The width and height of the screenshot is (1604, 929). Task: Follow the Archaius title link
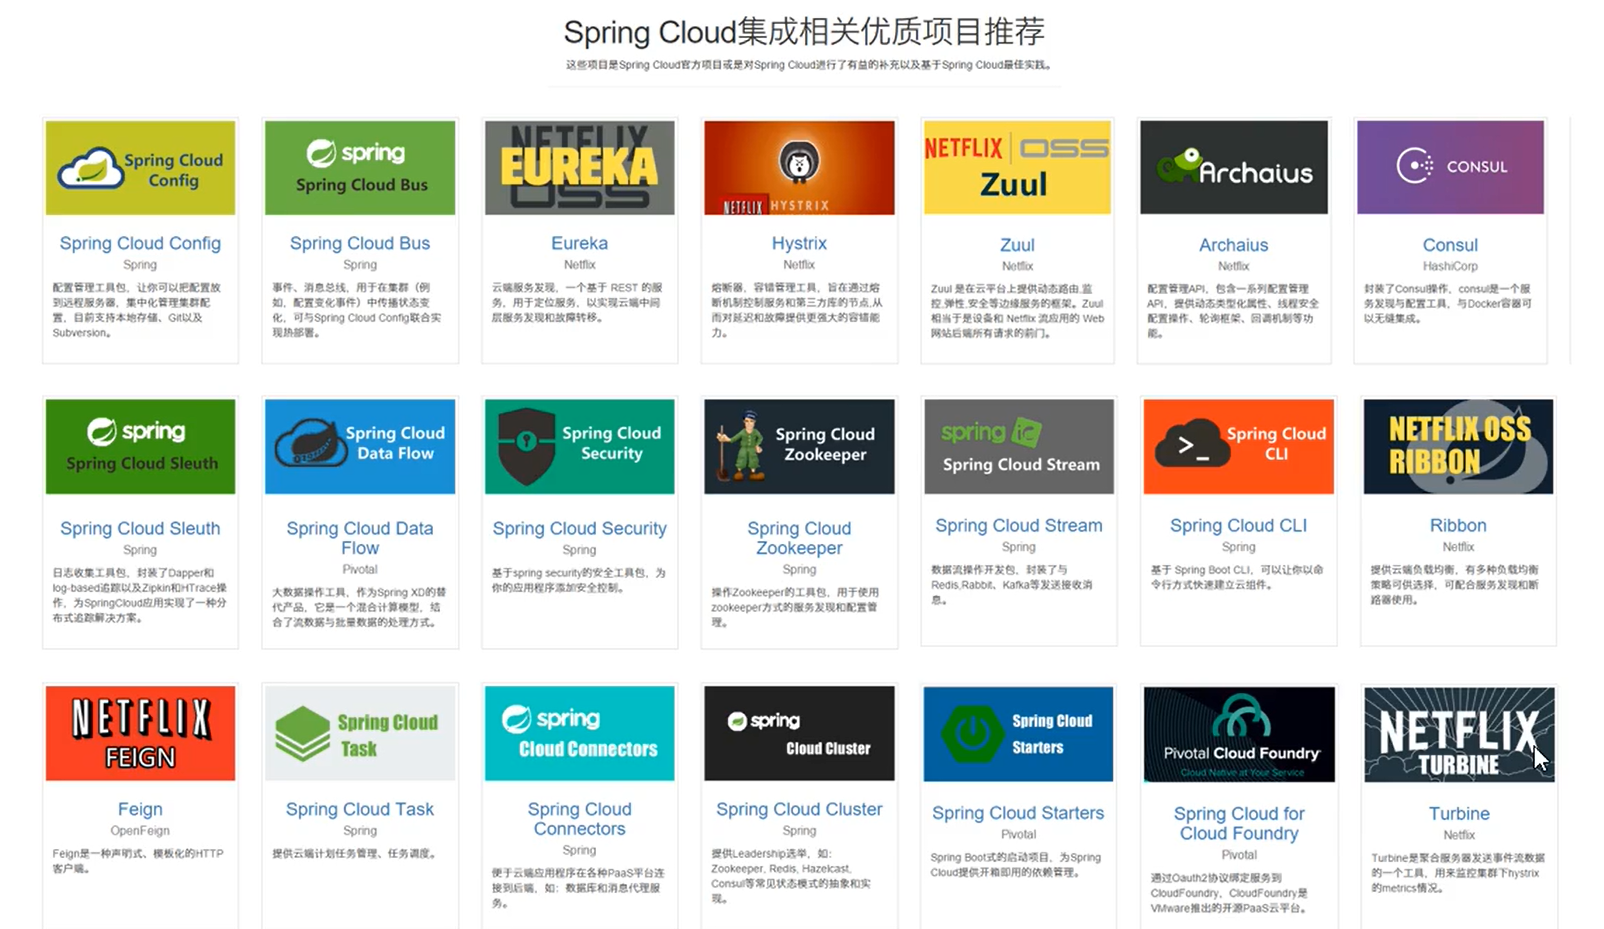point(1234,245)
